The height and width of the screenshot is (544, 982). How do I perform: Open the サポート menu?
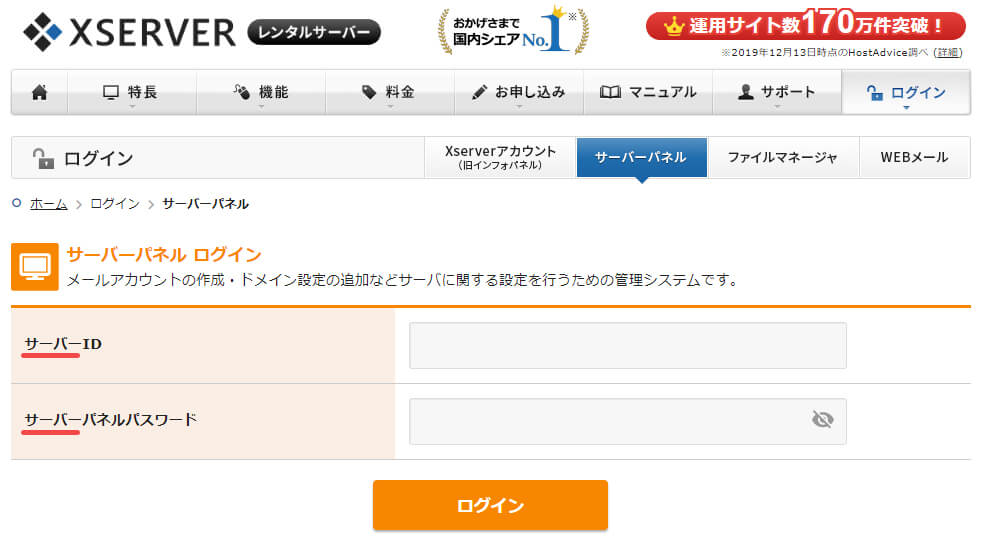[776, 92]
